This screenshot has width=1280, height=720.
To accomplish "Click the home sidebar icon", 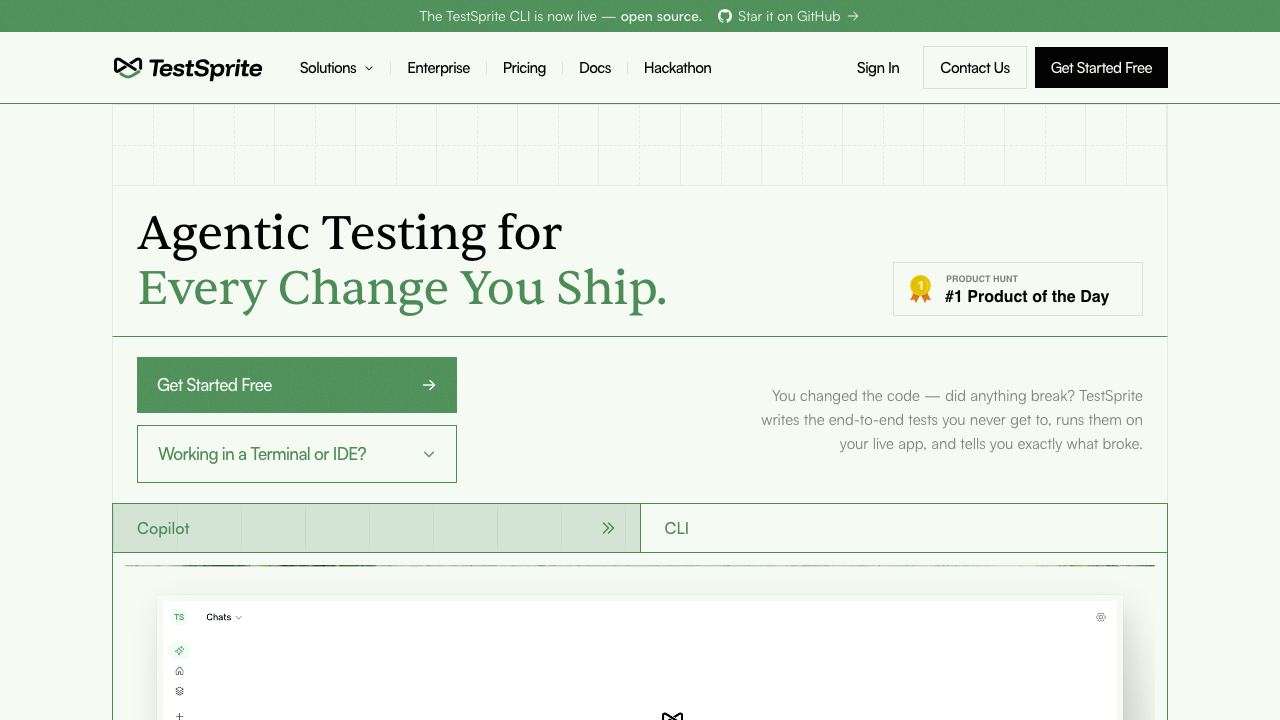I will click(x=179, y=671).
